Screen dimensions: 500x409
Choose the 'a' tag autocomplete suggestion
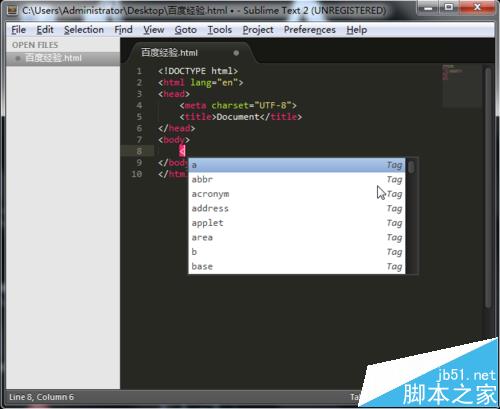click(x=297, y=165)
